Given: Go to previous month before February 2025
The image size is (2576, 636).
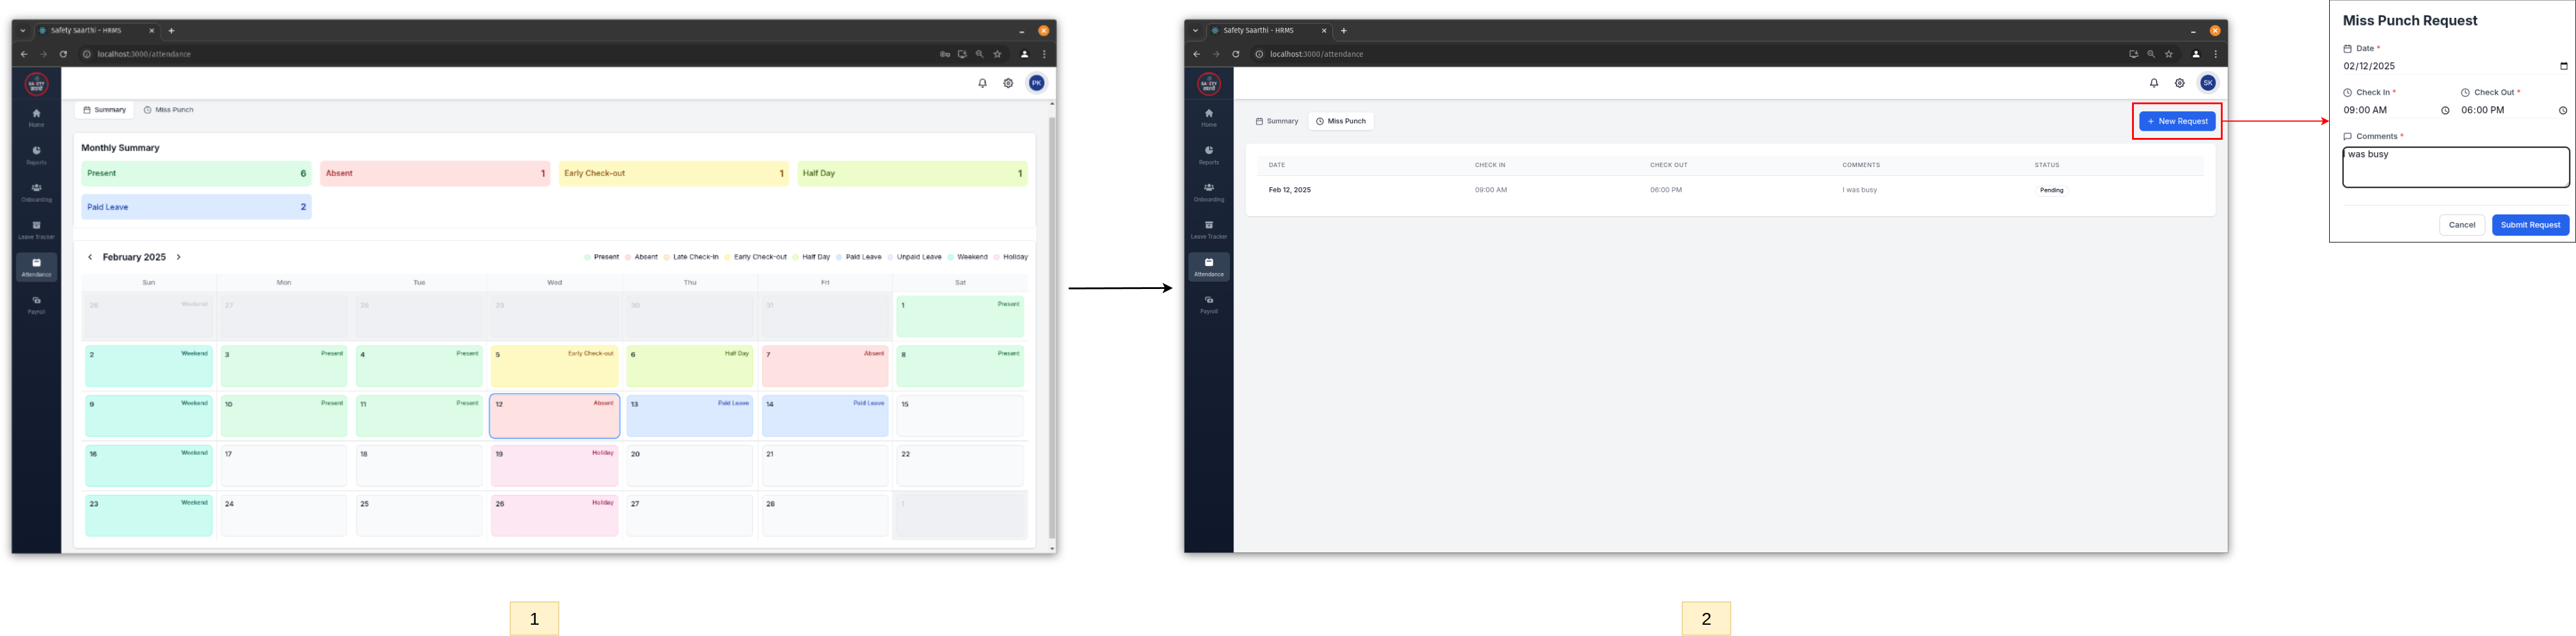Looking at the screenshot, I should (x=90, y=257).
